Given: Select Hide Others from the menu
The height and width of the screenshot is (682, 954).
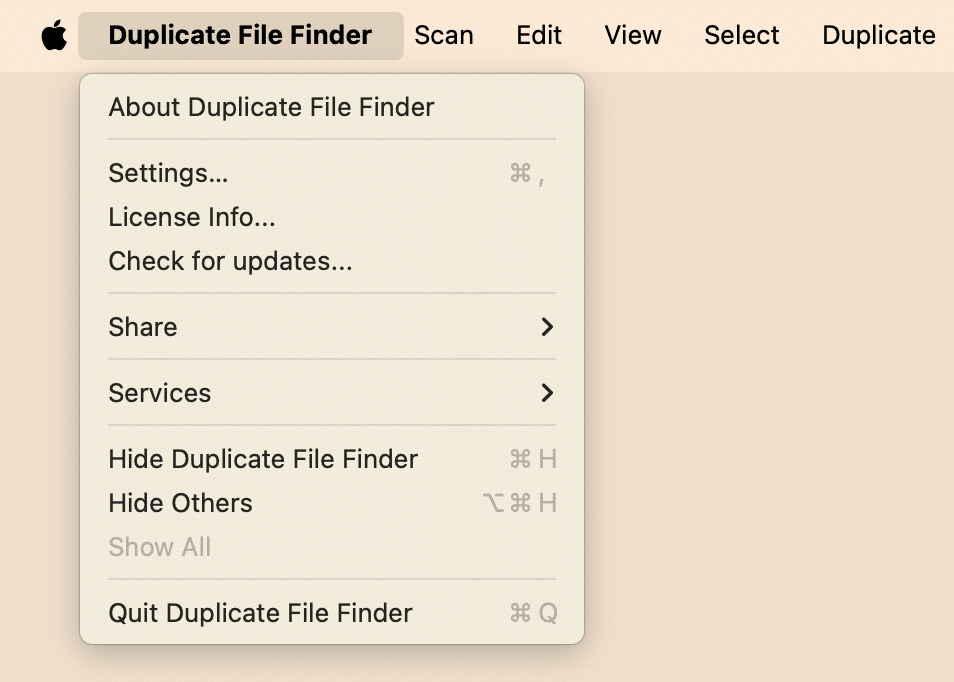Looking at the screenshot, I should click(180, 503).
